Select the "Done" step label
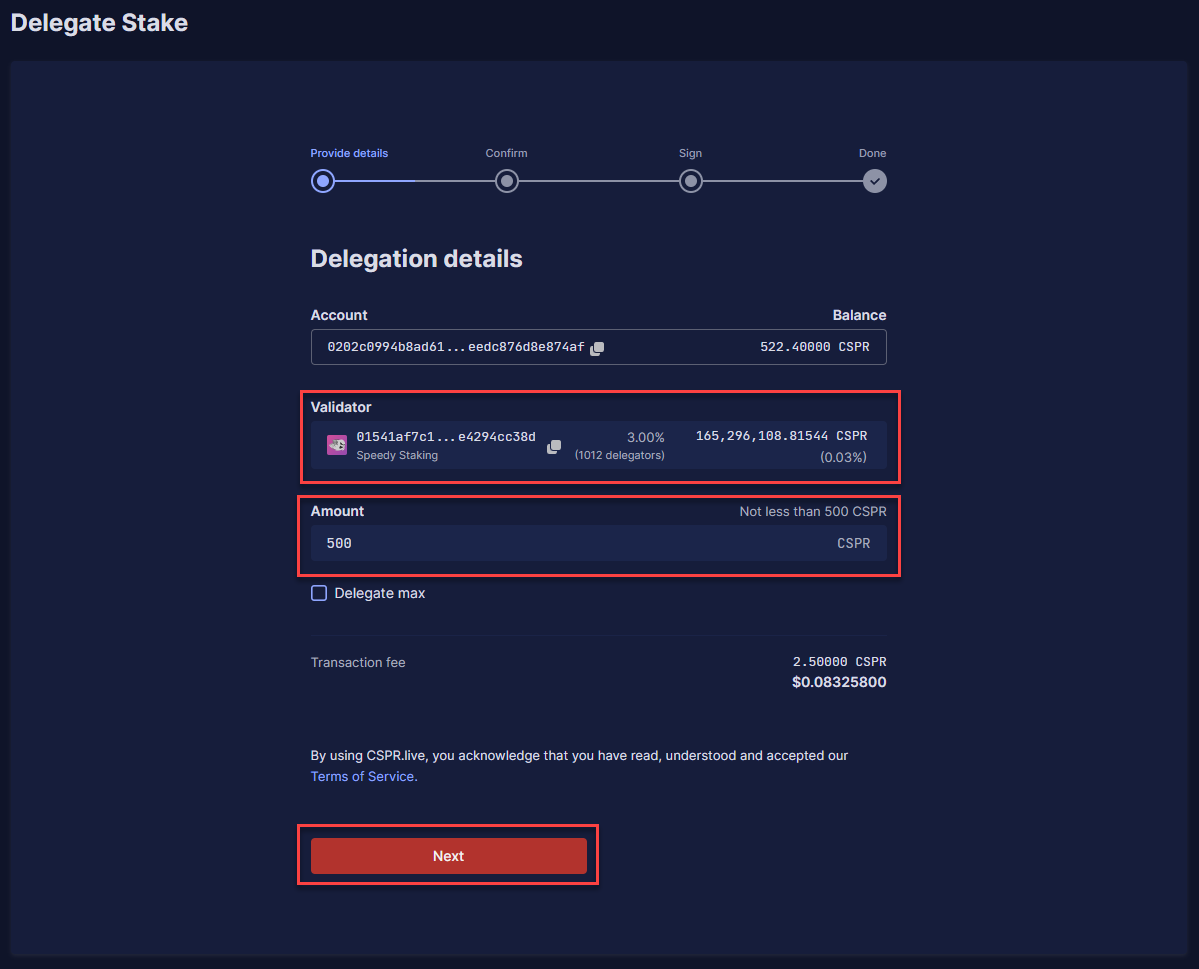 (872, 153)
